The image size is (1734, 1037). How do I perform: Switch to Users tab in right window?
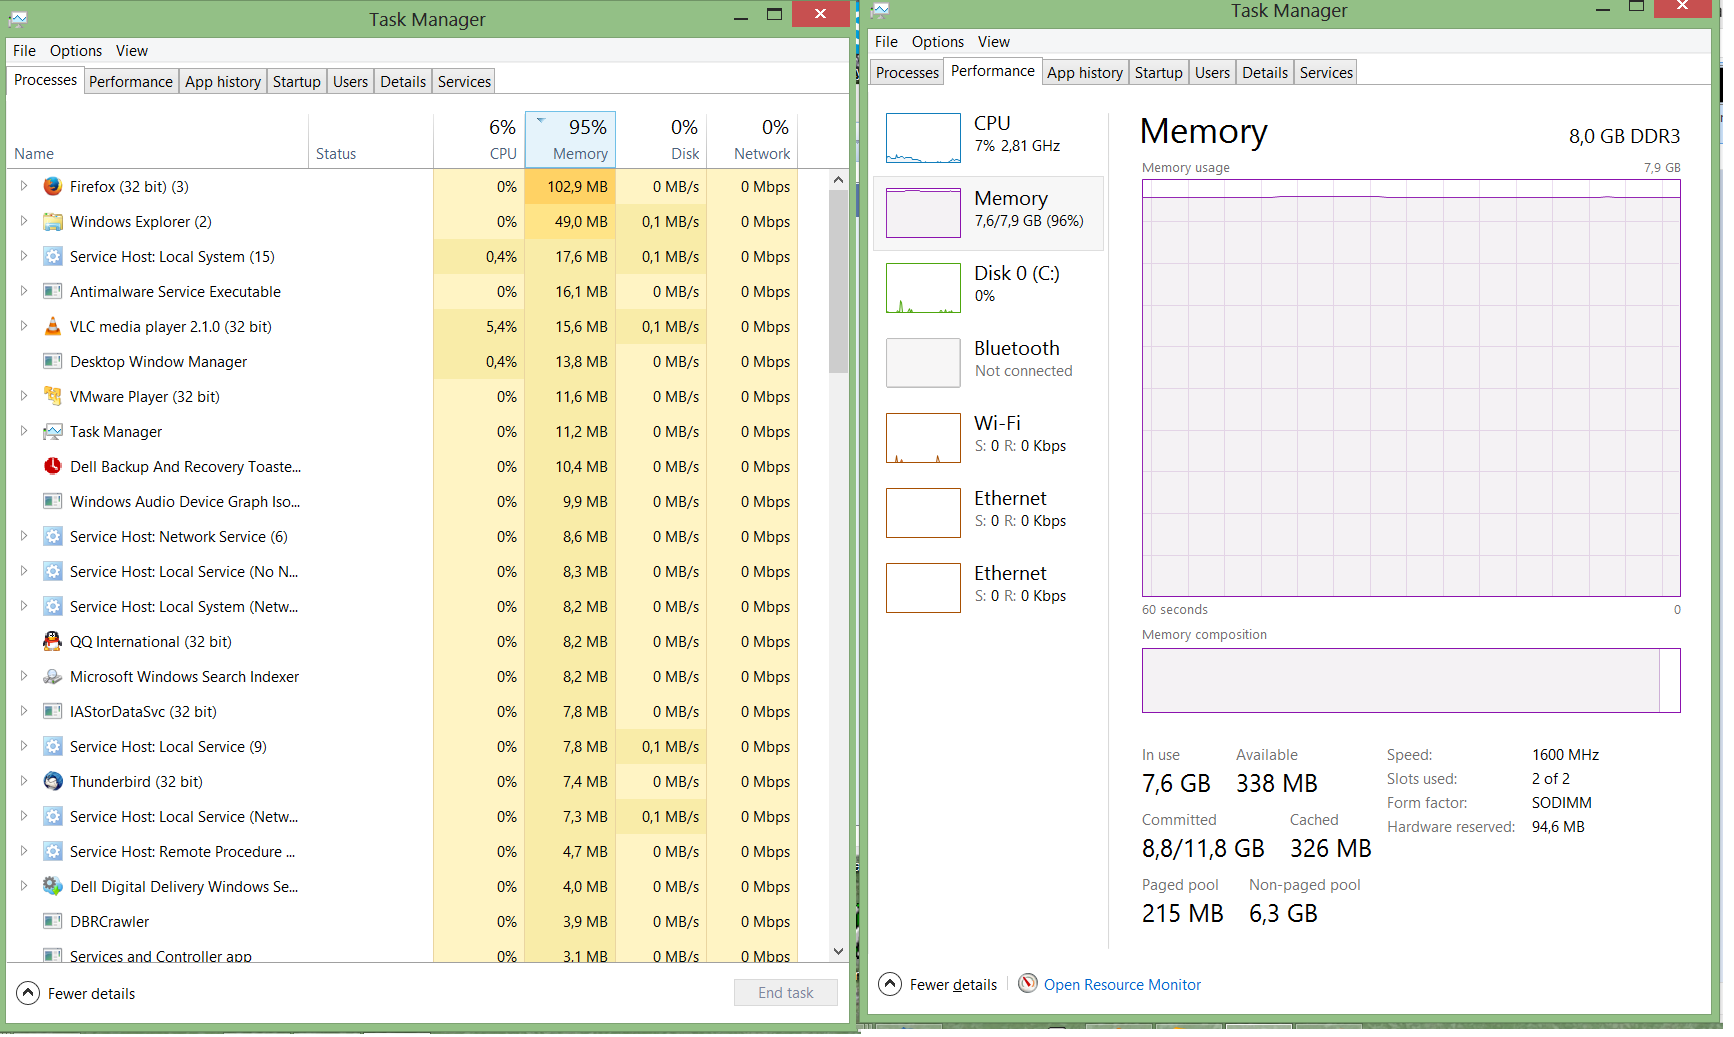pyautogui.click(x=1213, y=73)
